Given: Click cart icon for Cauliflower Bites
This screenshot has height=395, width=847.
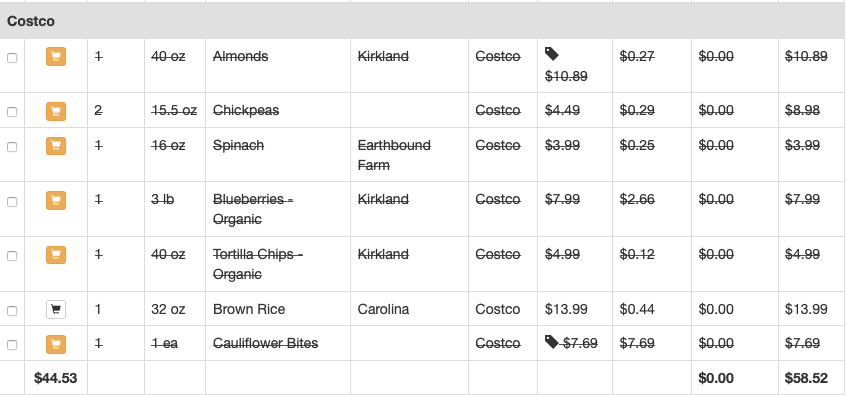Looking at the screenshot, I should tap(56, 344).
